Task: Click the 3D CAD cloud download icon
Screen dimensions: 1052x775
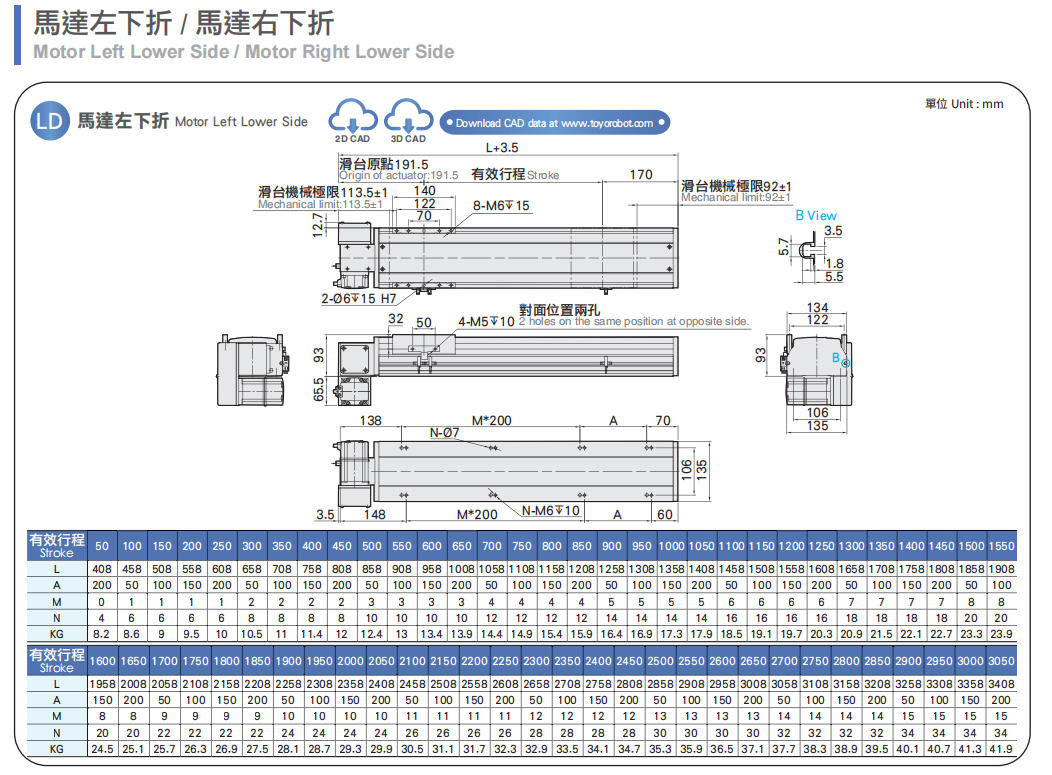Action: click(x=408, y=118)
